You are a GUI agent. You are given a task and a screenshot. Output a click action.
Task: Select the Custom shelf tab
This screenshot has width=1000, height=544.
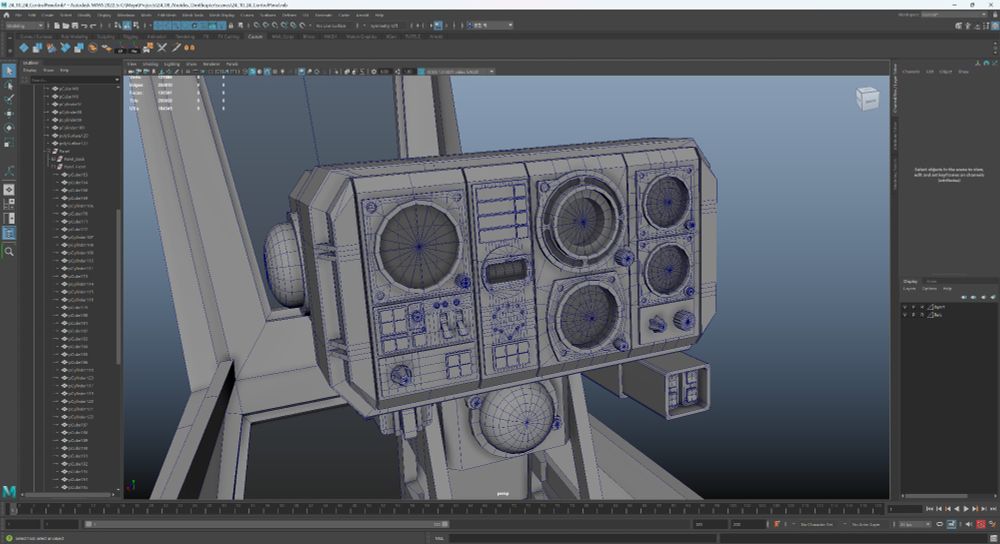[255, 36]
